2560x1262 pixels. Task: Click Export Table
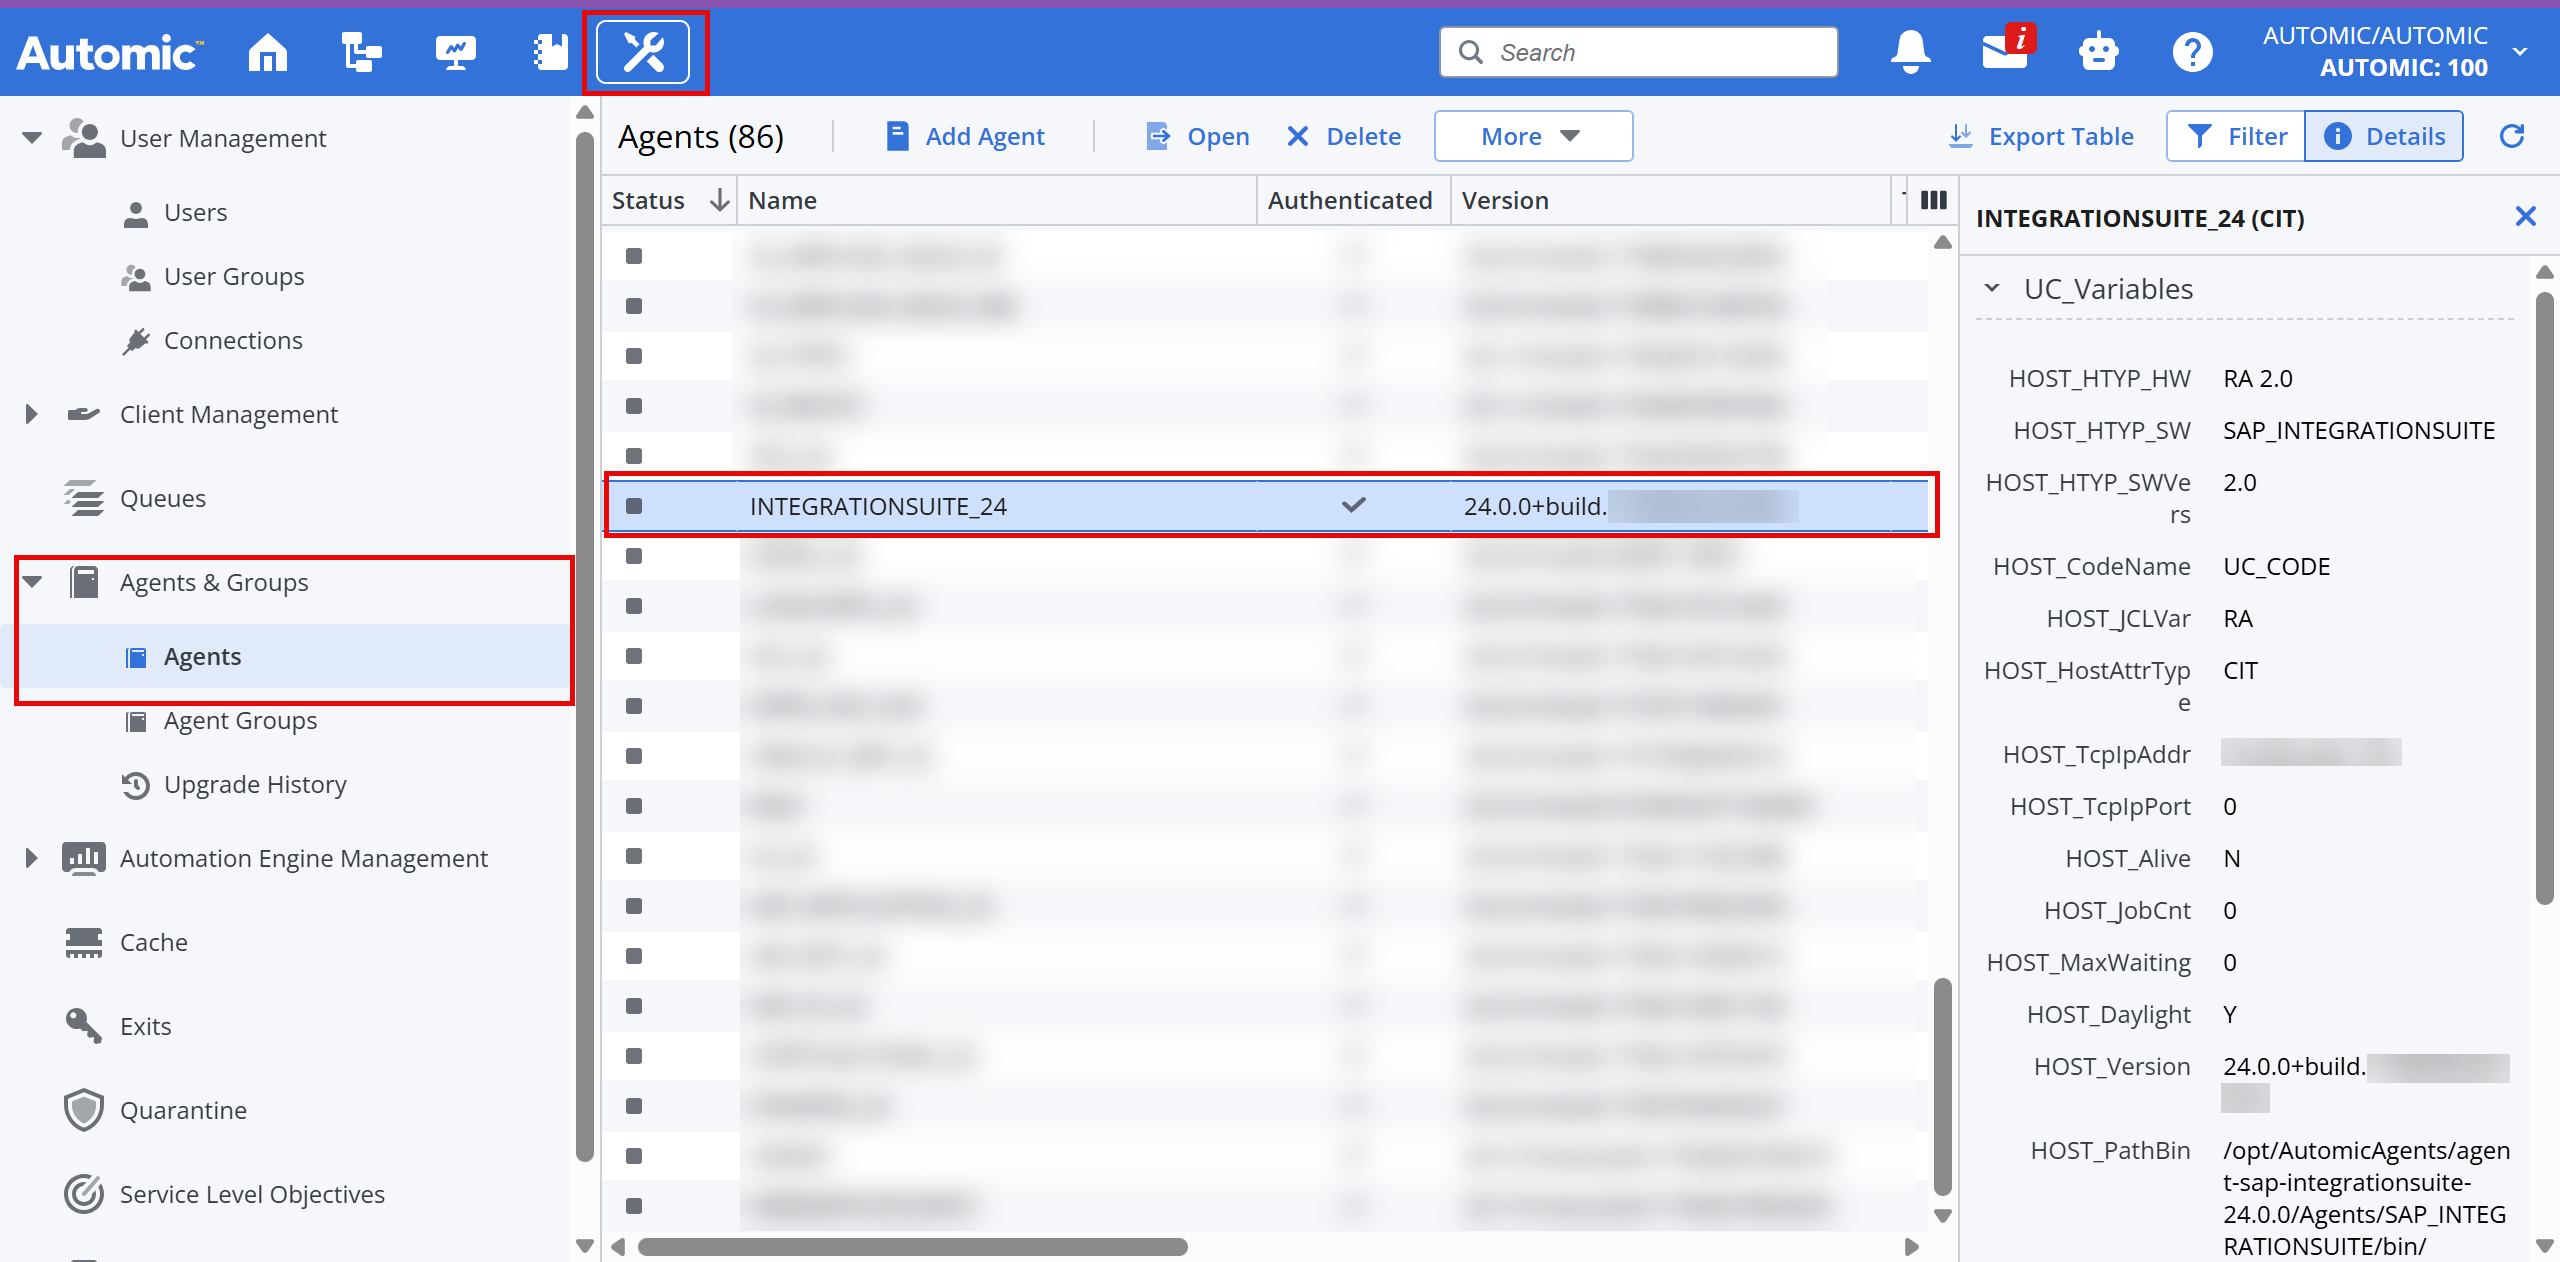pyautogui.click(x=2041, y=136)
